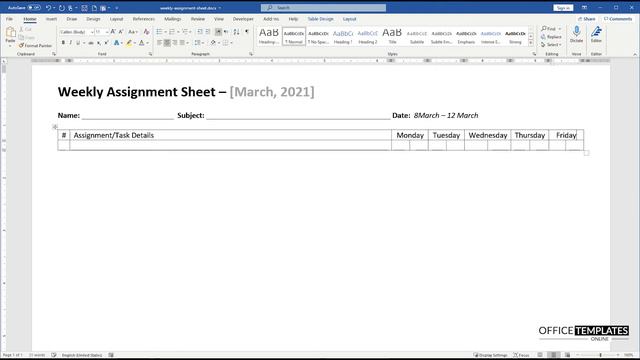Adjust the zoom slider in status bar
640x360 pixels.
(x=600, y=355)
